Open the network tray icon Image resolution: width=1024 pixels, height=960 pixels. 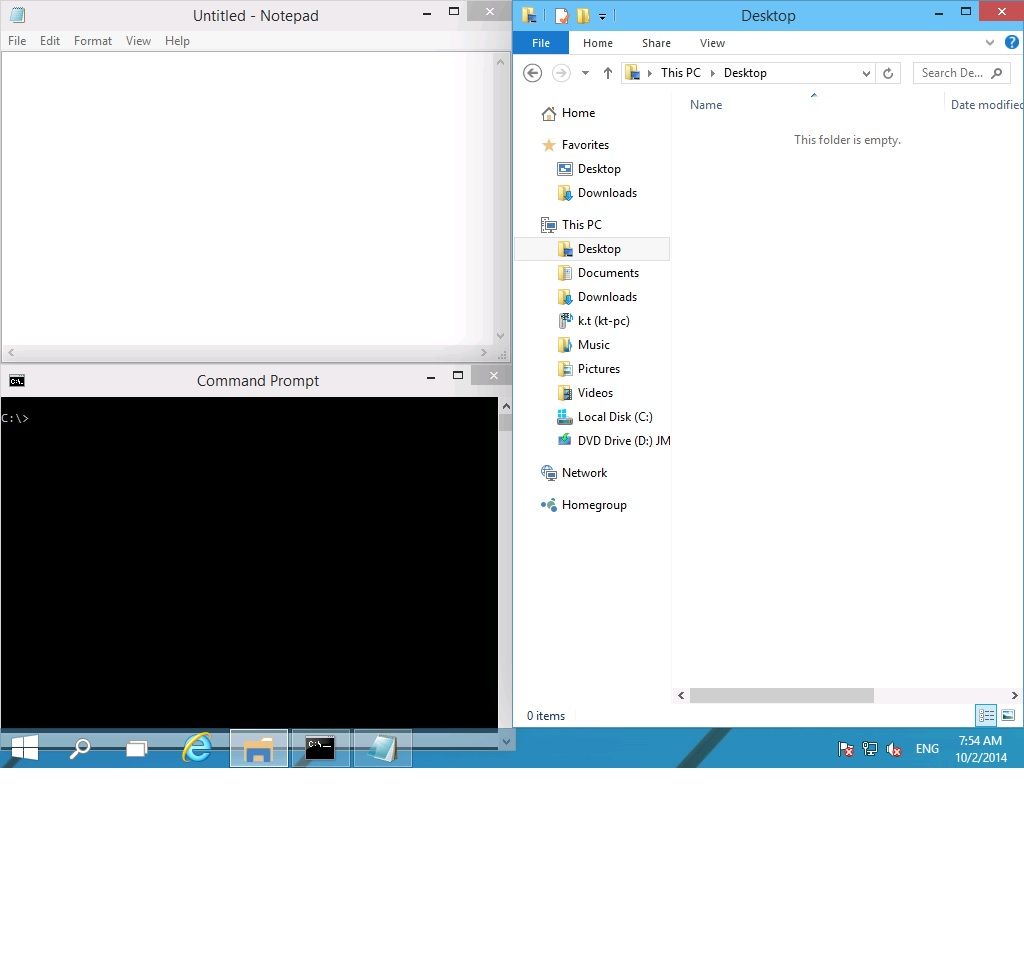pyautogui.click(x=869, y=749)
